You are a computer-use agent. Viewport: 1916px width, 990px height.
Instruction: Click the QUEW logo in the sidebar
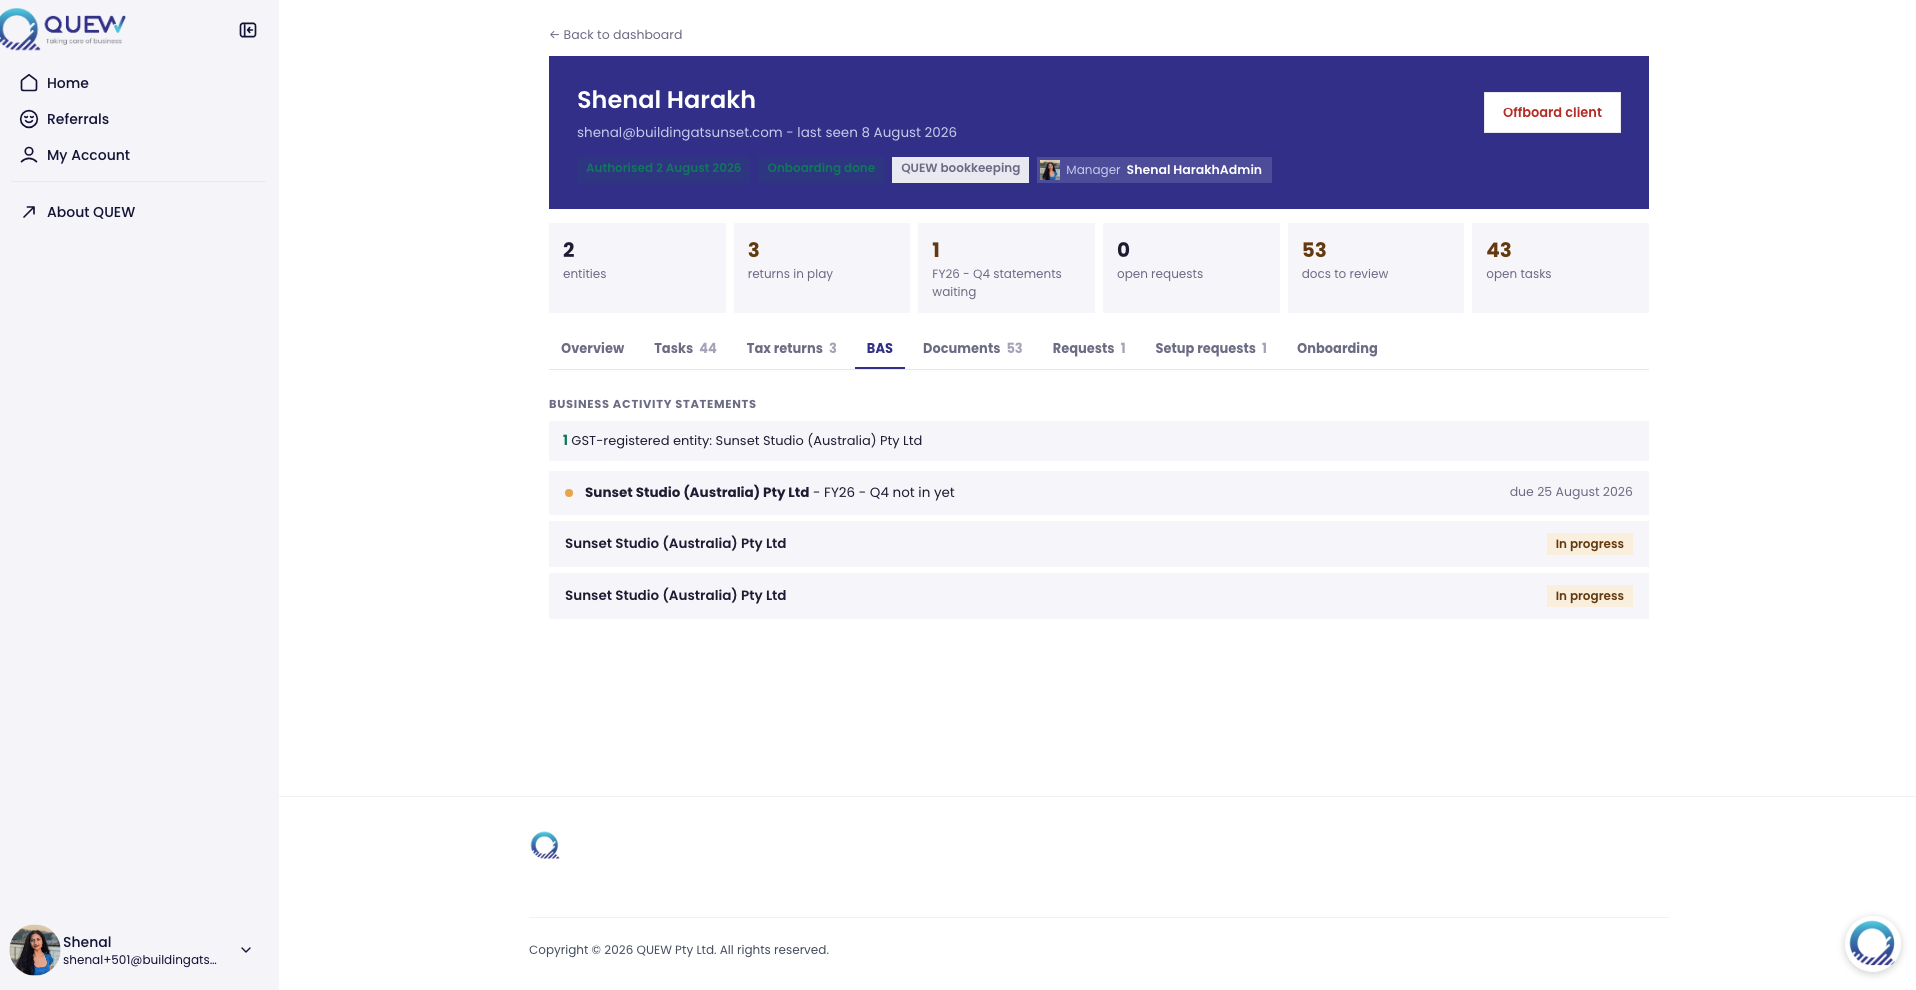(x=64, y=29)
